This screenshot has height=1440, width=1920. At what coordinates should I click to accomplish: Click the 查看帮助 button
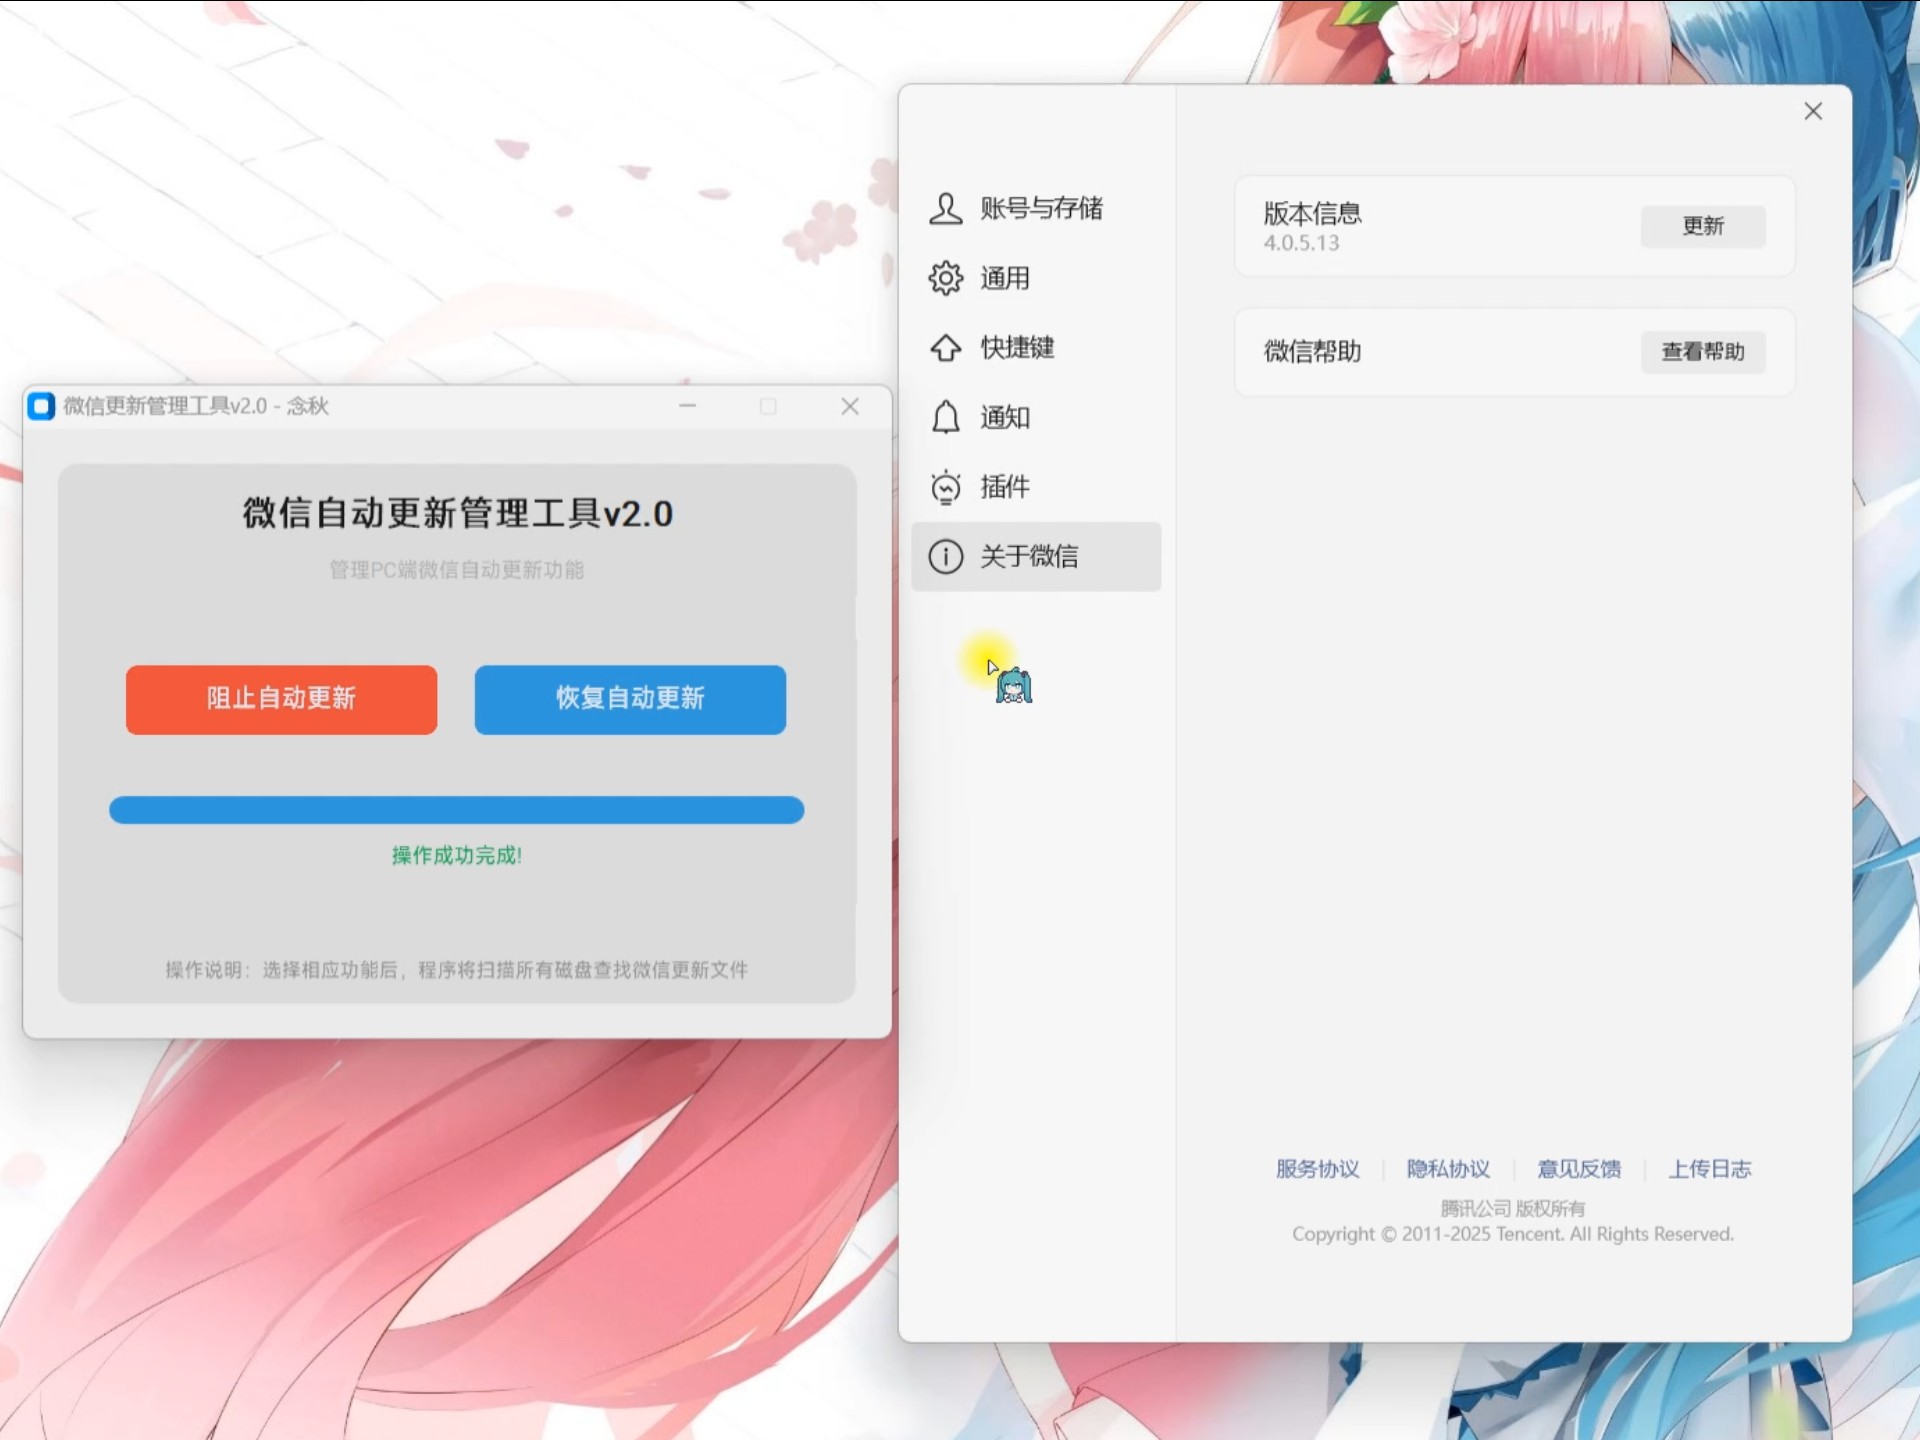[1702, 352]
